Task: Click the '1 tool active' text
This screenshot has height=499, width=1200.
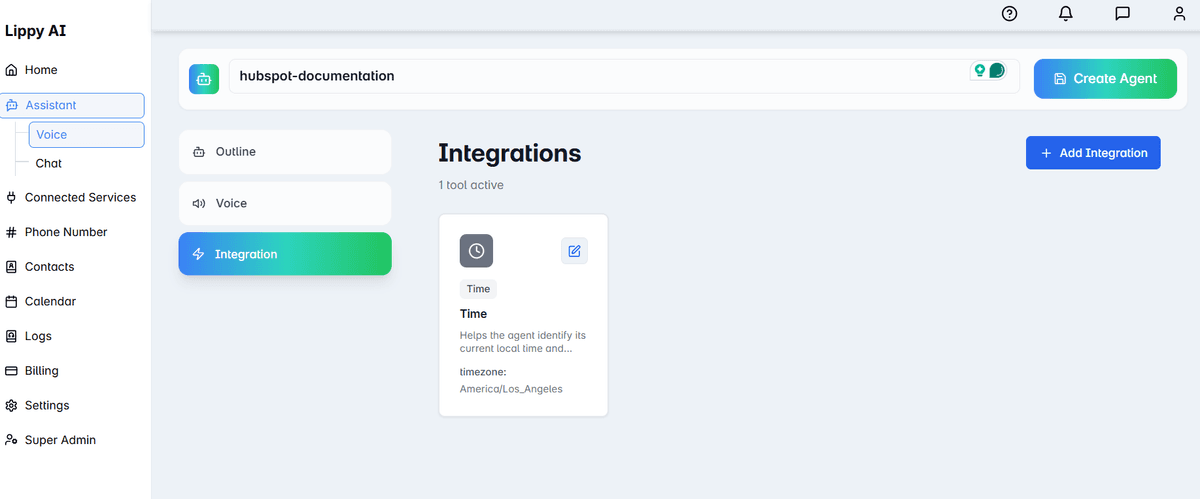Action: pos(471,185)
